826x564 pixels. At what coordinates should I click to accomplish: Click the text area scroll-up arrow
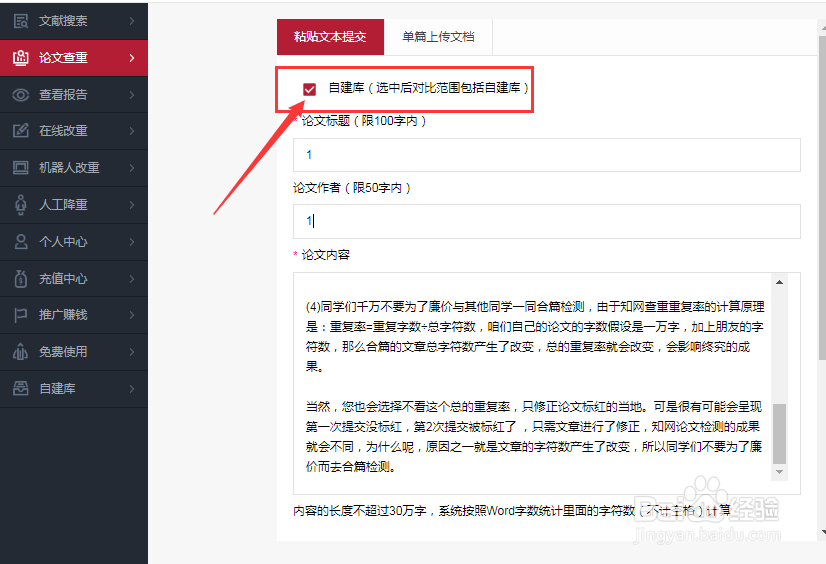(779, 282)
